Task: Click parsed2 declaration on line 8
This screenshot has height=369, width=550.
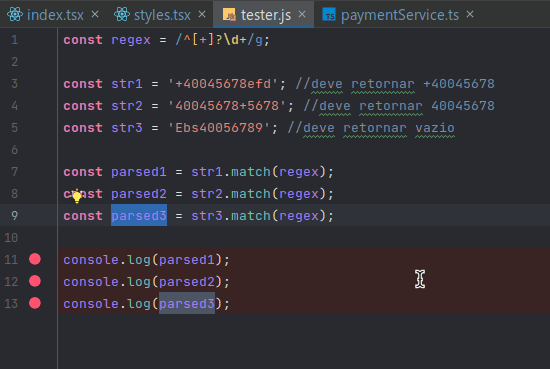Action: (x=139, y=194)
